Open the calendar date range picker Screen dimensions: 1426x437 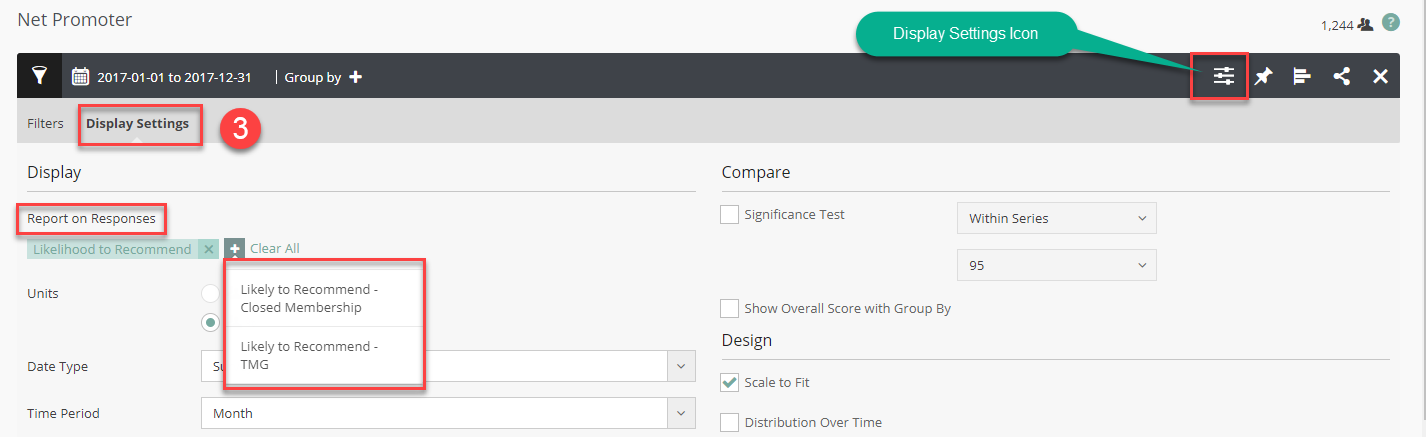click(81, 77)
